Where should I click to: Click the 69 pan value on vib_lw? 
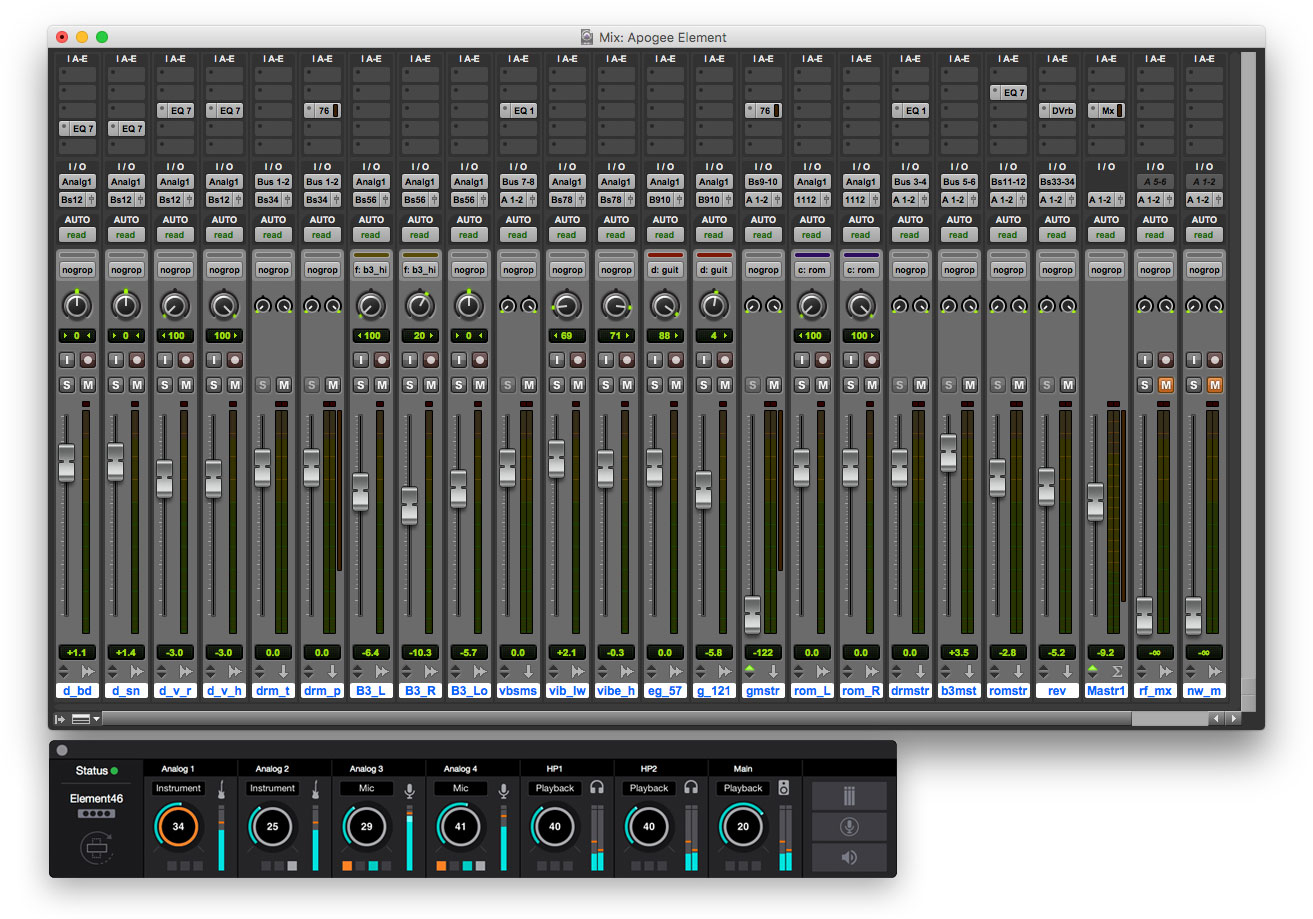[x=567, y=335]
